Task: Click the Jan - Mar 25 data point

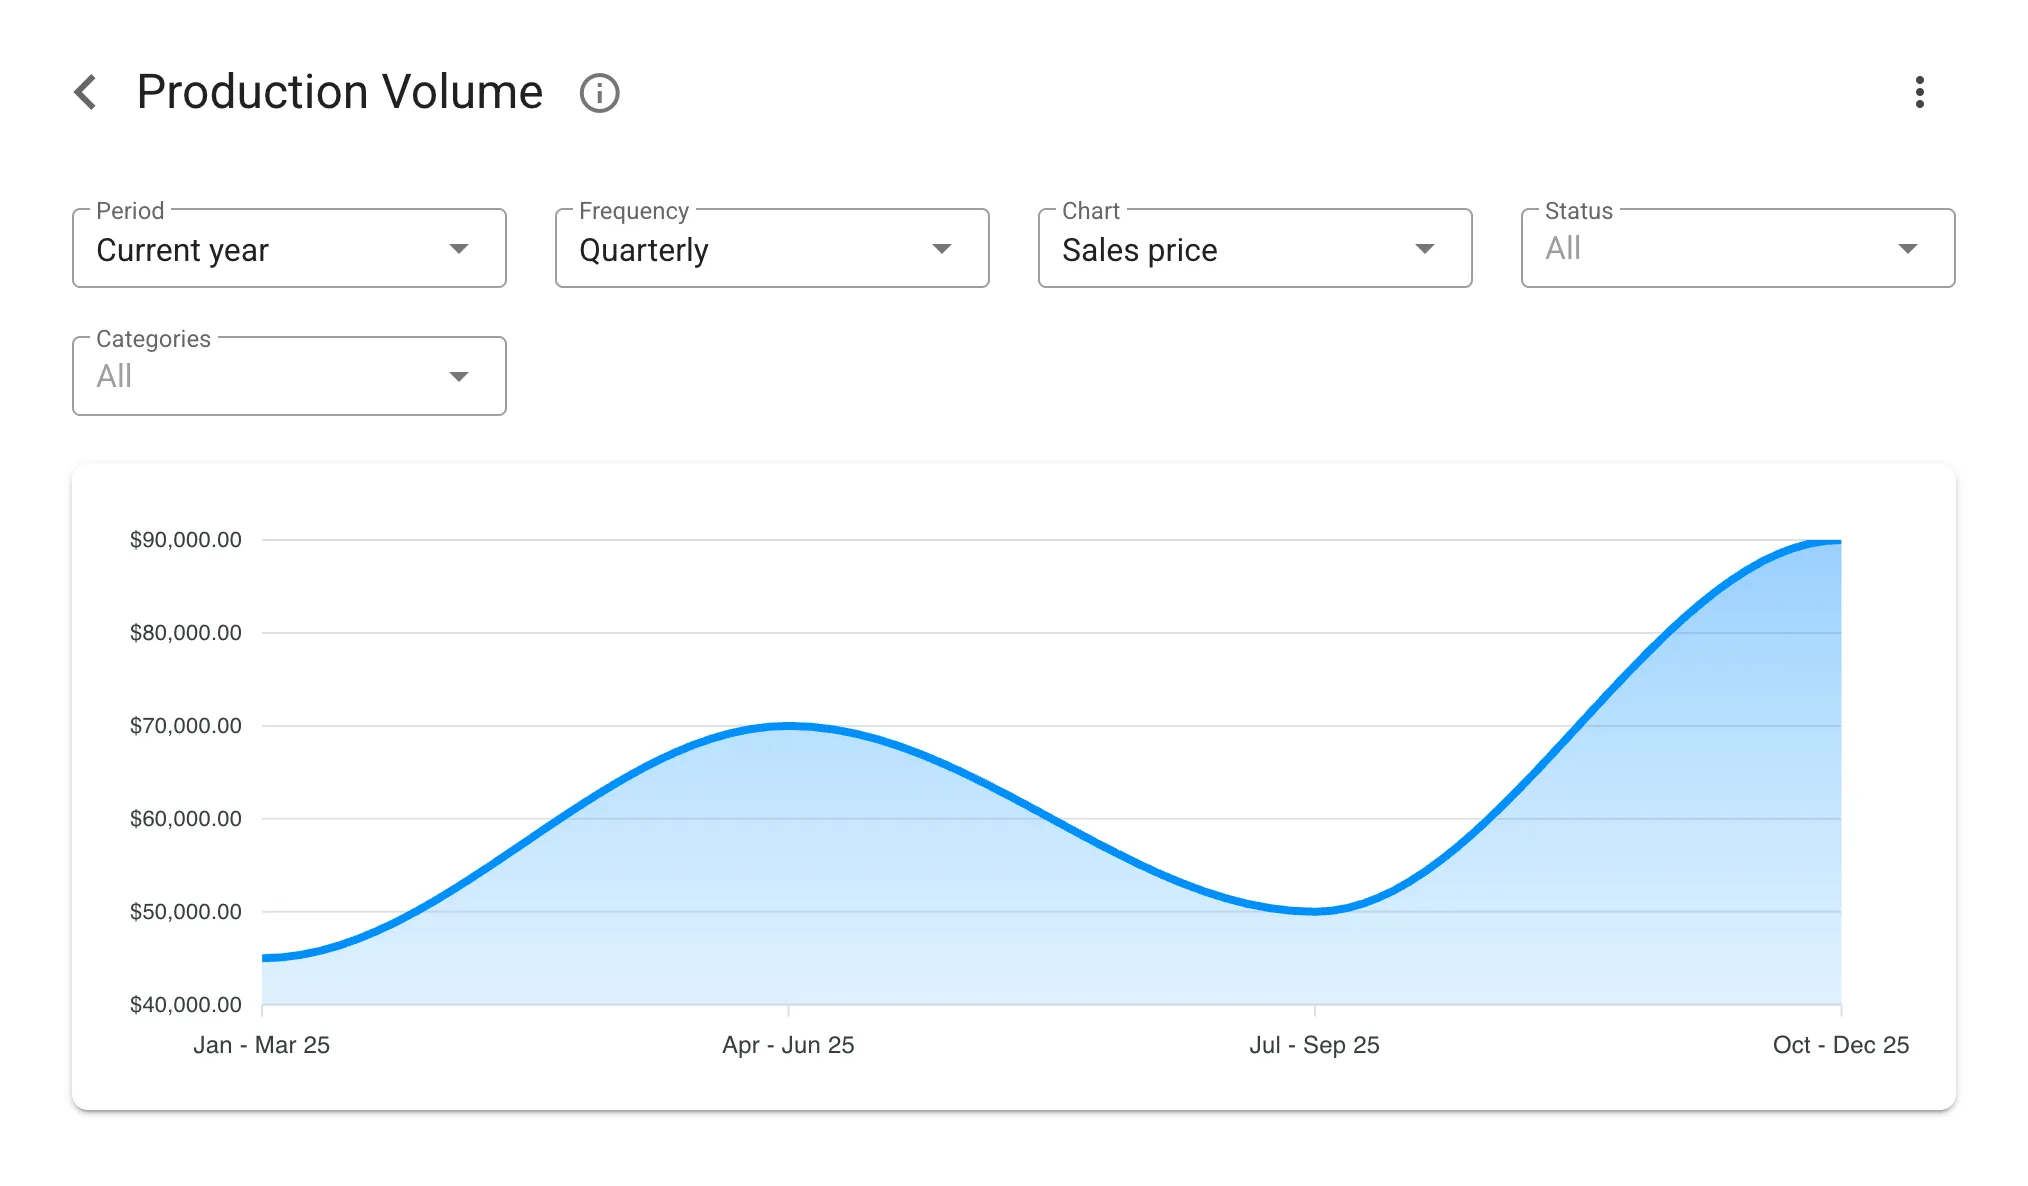Action: [263, 958]
